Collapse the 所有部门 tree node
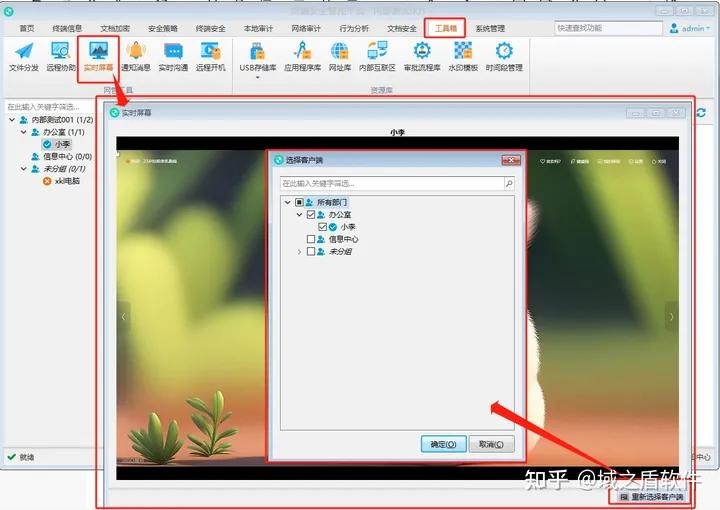The height and width of the screenshot is (510, 720). [x=287, y=202]
